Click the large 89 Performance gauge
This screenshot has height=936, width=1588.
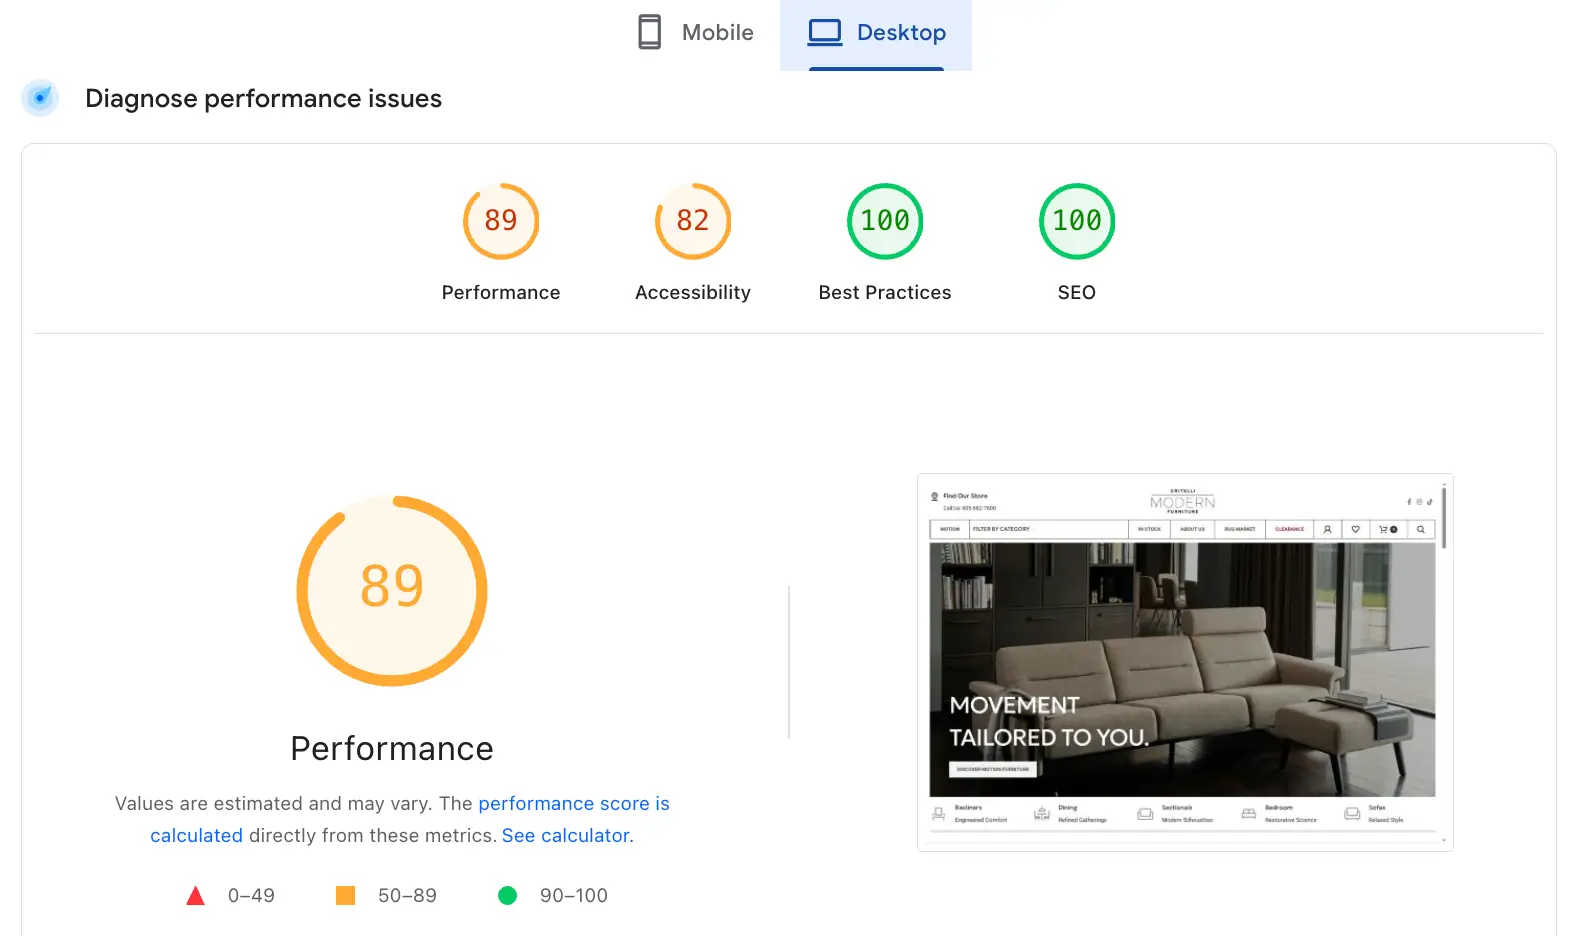[392, 591]
